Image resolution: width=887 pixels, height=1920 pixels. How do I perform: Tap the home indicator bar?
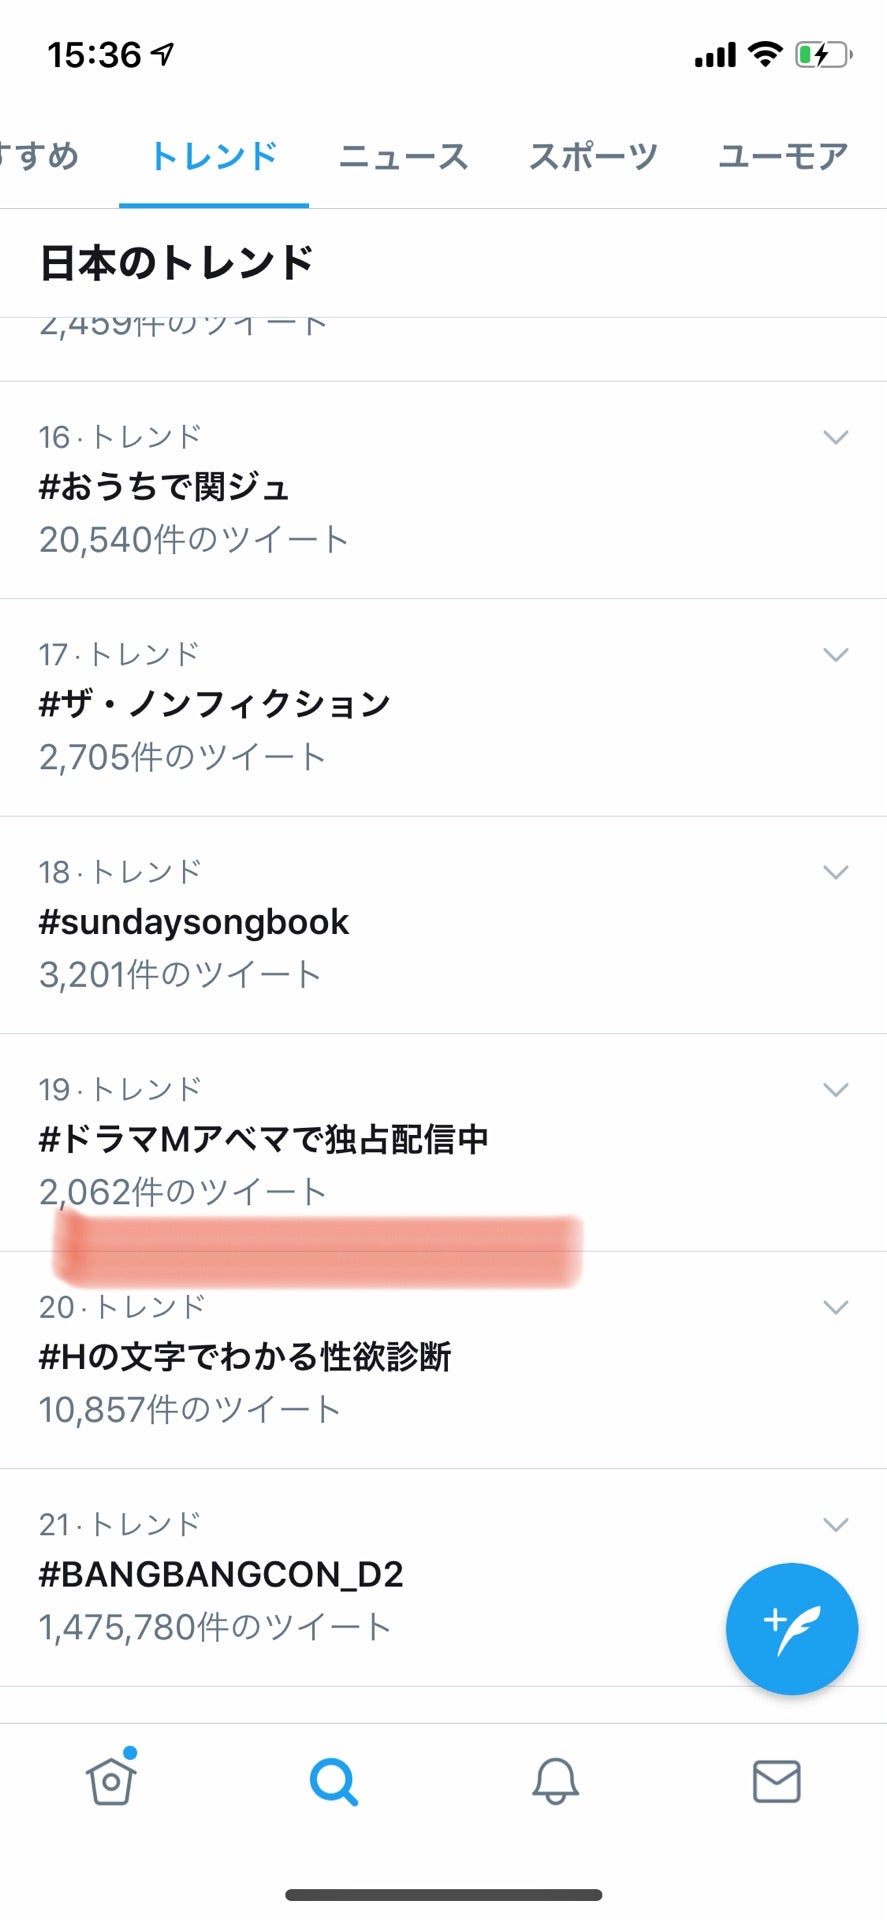point(443,1895)
